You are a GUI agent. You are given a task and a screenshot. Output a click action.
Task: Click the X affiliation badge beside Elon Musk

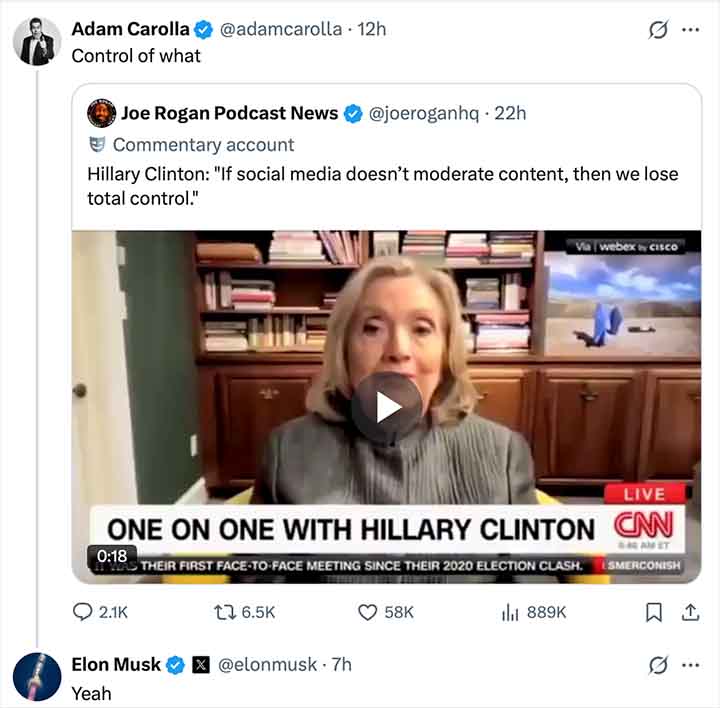point(201,665)
